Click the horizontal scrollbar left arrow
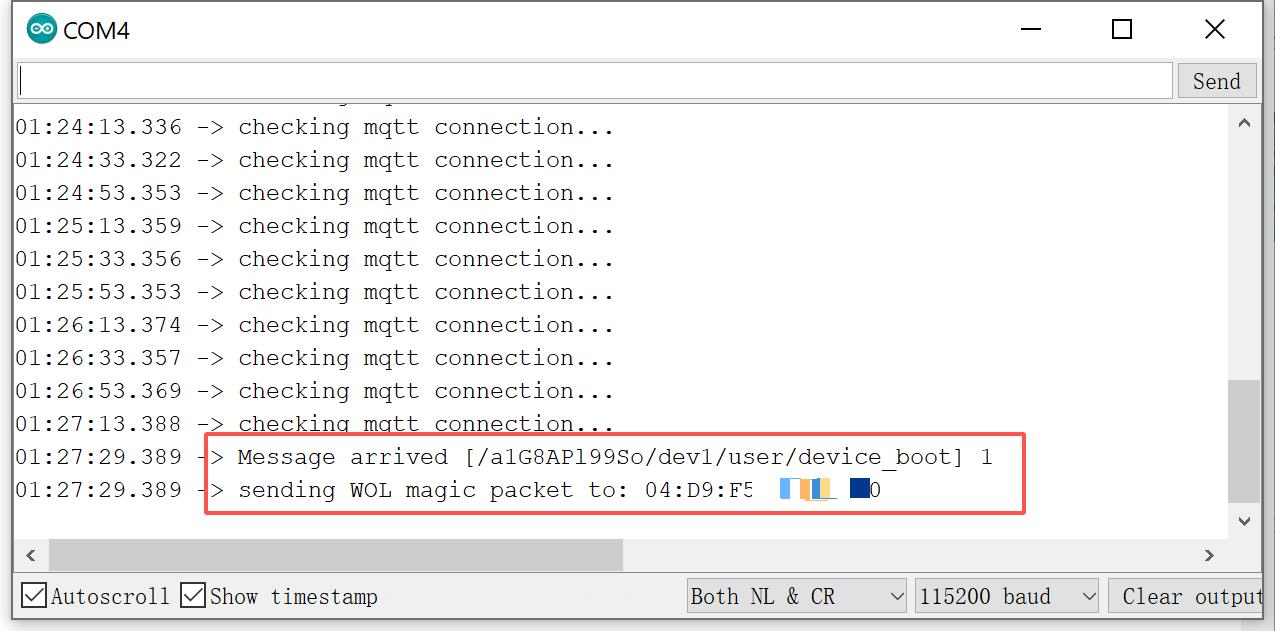Viewport: 1275px width, 631px height. pyautogui.click(x=30, y=555)
